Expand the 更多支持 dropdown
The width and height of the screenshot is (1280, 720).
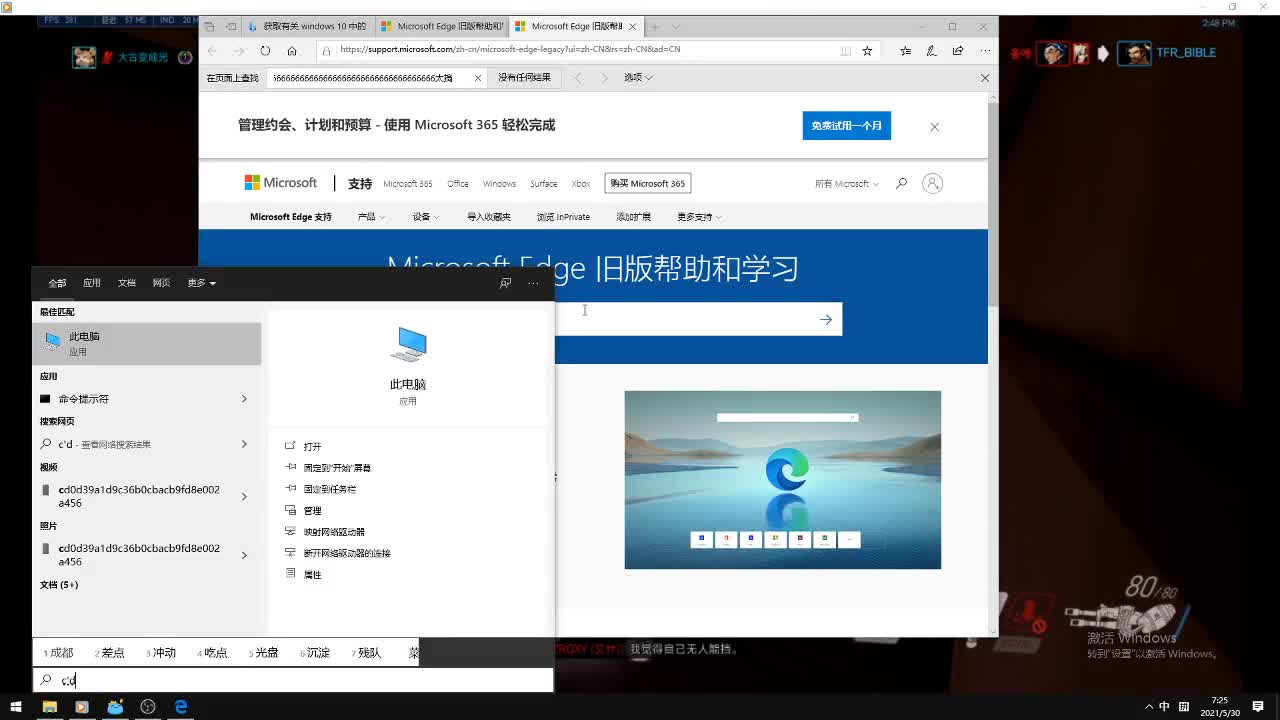pos(699,217)
